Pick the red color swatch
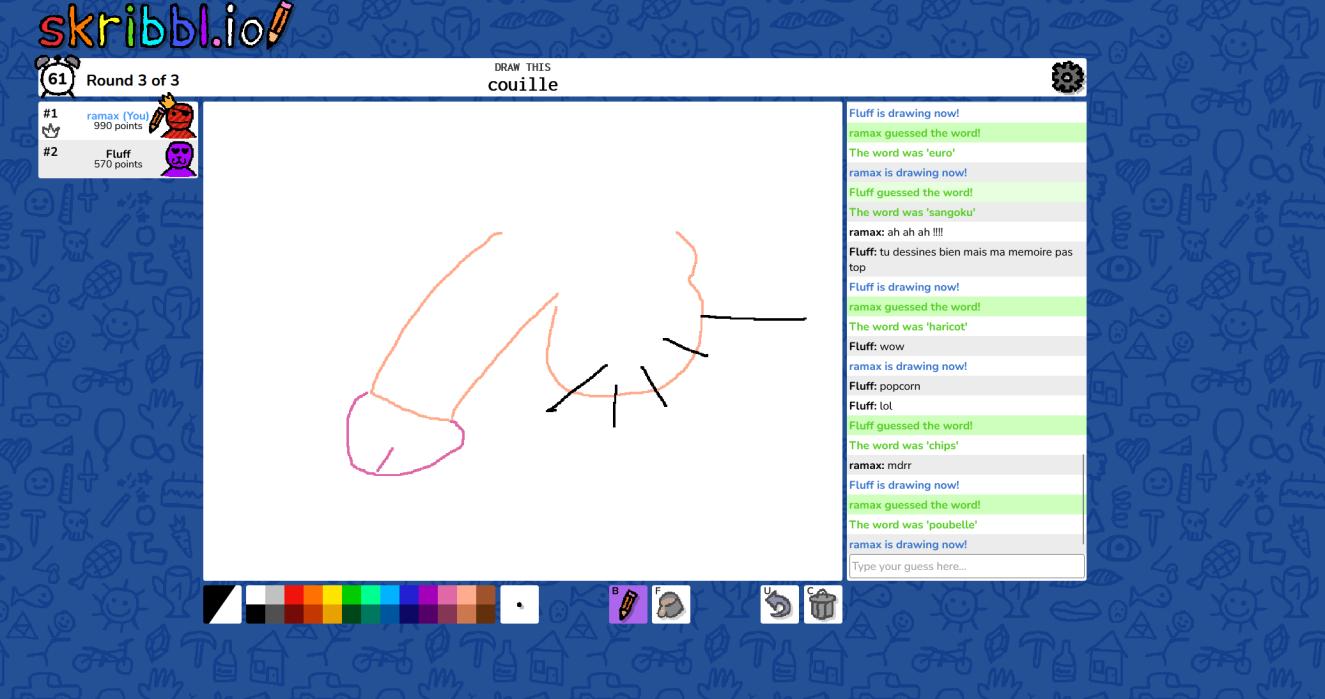1325x699 pixels. [294, 595]
